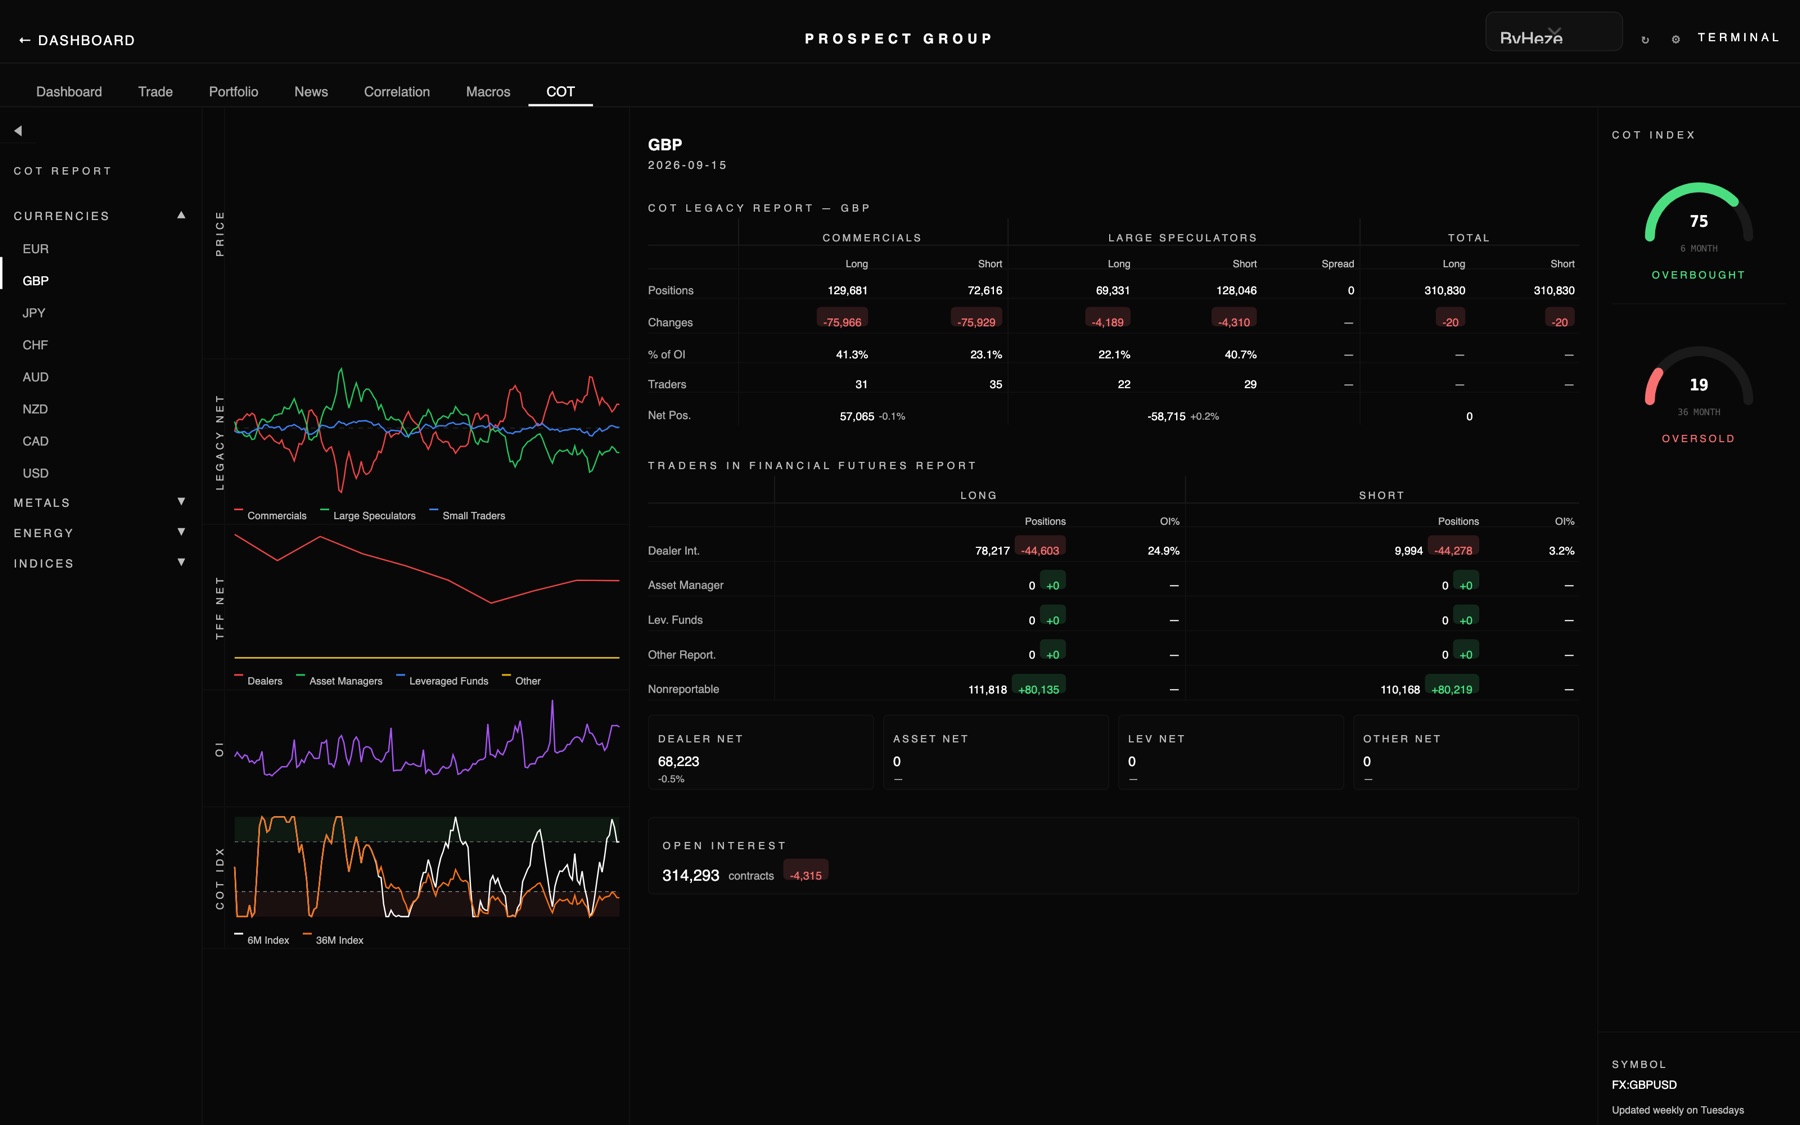Switch to the Macros tab

(x=488, y=92)
